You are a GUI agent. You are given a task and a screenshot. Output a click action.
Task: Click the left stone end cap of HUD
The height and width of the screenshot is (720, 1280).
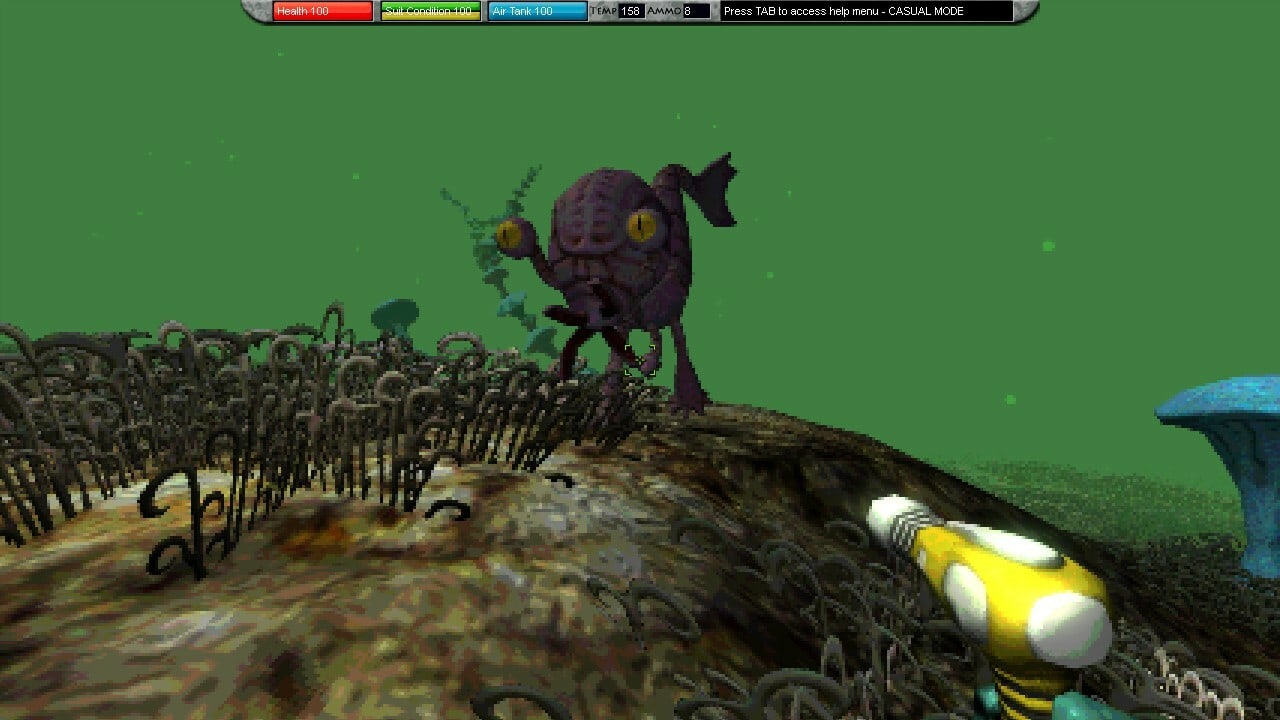coord(256,11)
